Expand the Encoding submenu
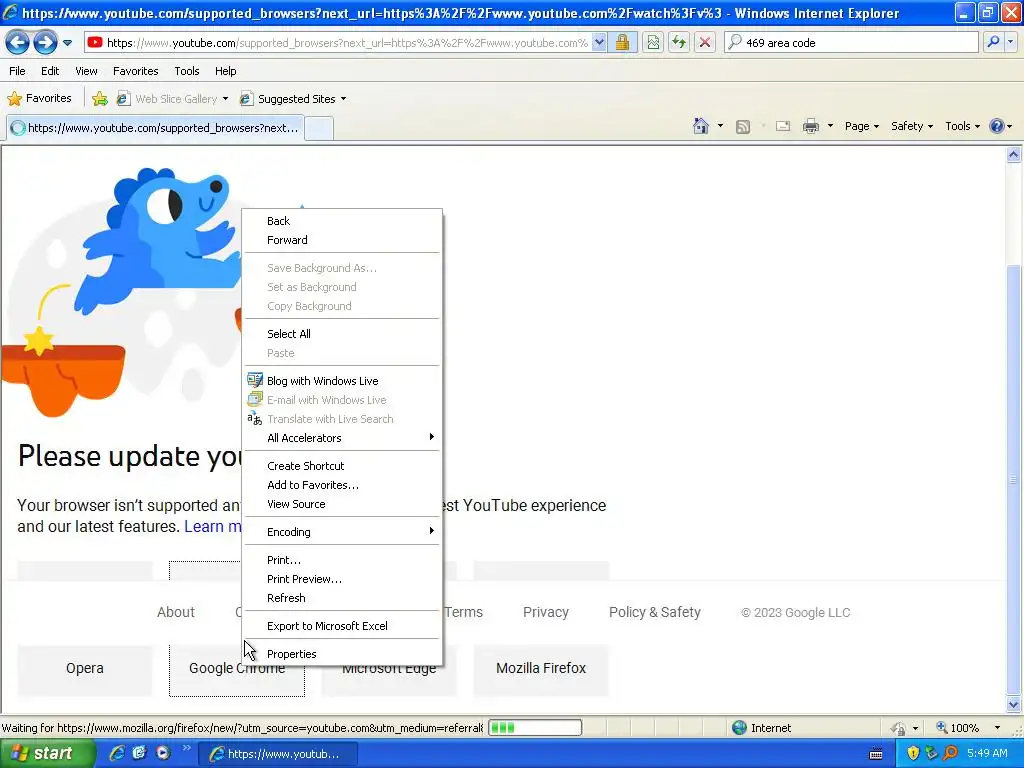 tap(342, 532)
